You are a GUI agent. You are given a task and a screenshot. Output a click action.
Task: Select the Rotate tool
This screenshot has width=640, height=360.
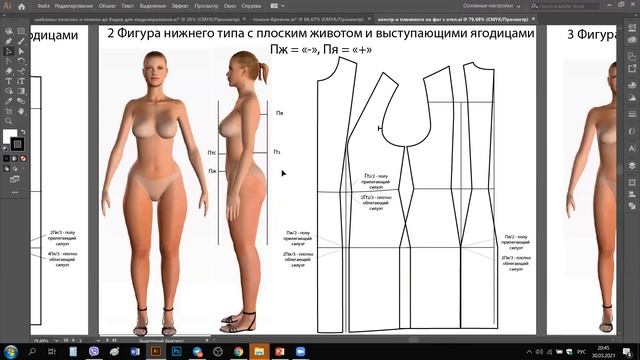21,61
